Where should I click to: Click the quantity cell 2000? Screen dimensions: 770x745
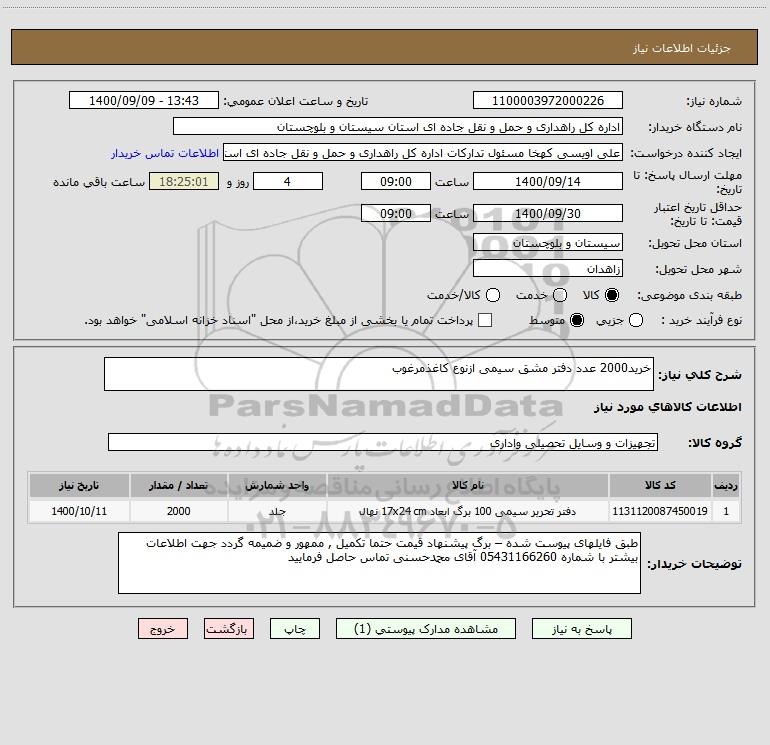point(178,511)
